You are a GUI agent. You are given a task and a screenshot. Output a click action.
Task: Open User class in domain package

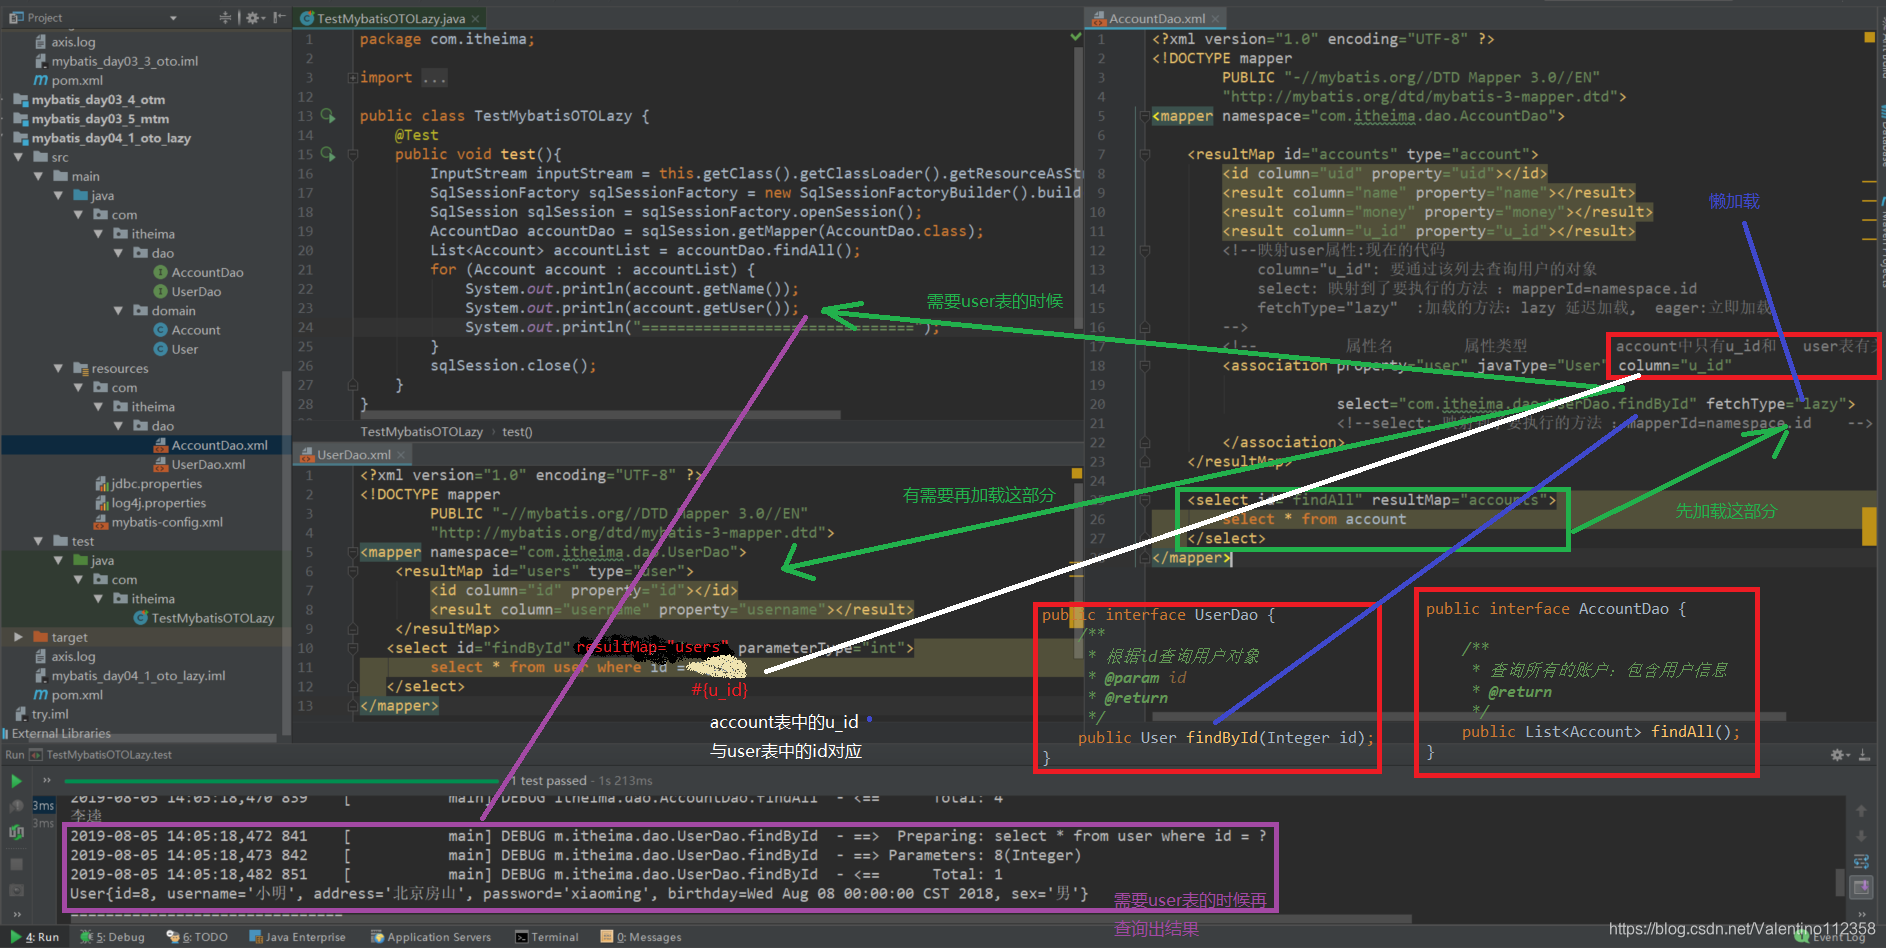point(176,349)
